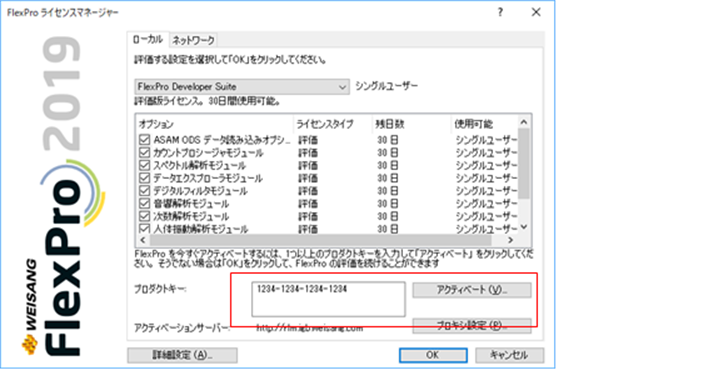Toggle カウントプロシージャモジュール checkbox
Screen dimensions: 709x373
[144, 152]
